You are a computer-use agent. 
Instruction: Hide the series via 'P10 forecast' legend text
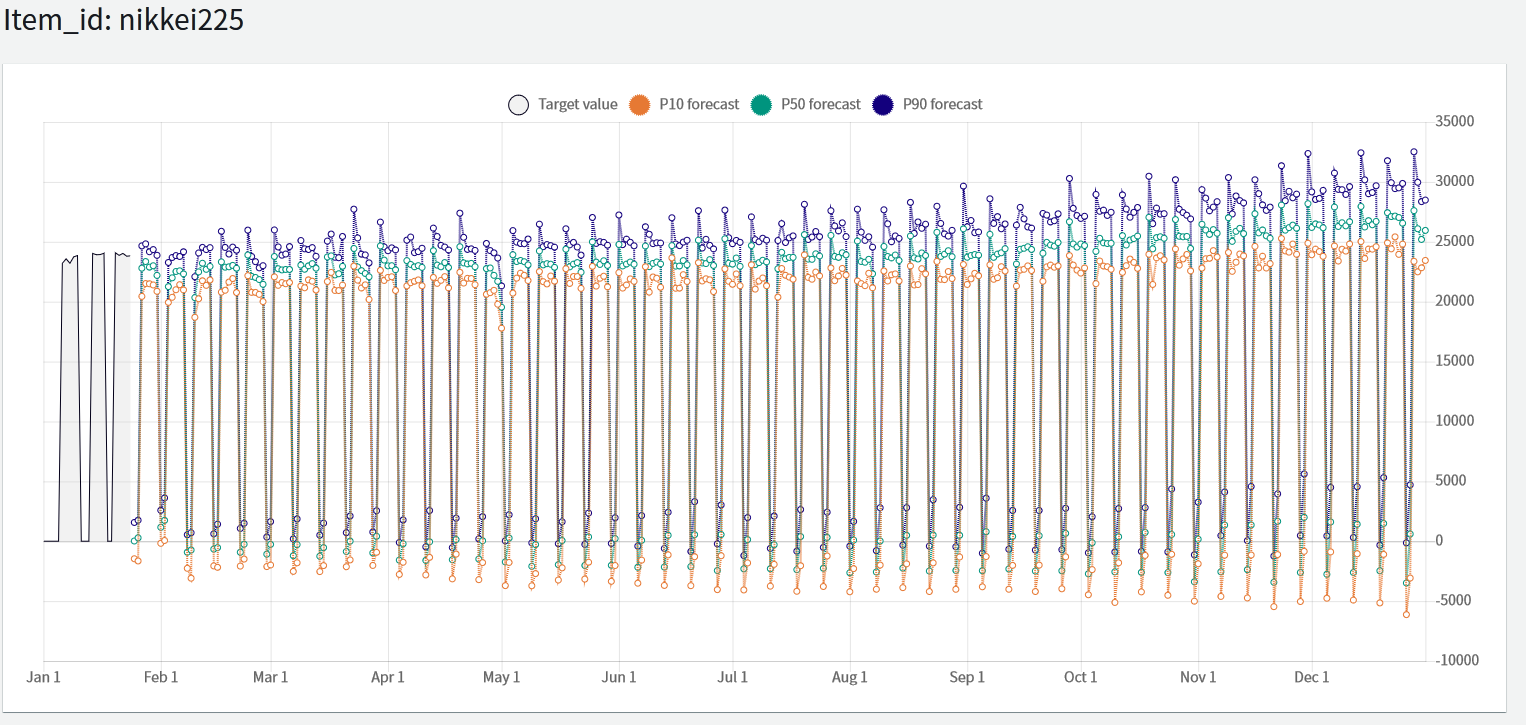click(699, 104)
